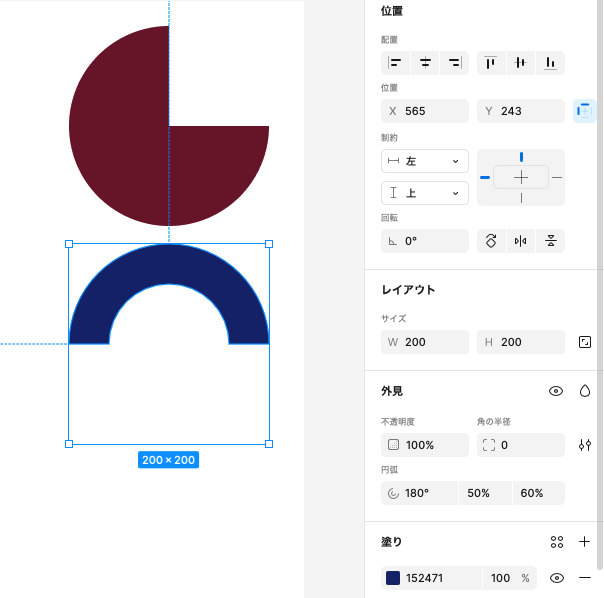Toggle the appearance visibility eye icon
This screenshot has width=604, height=598.
tap(556, 391)
